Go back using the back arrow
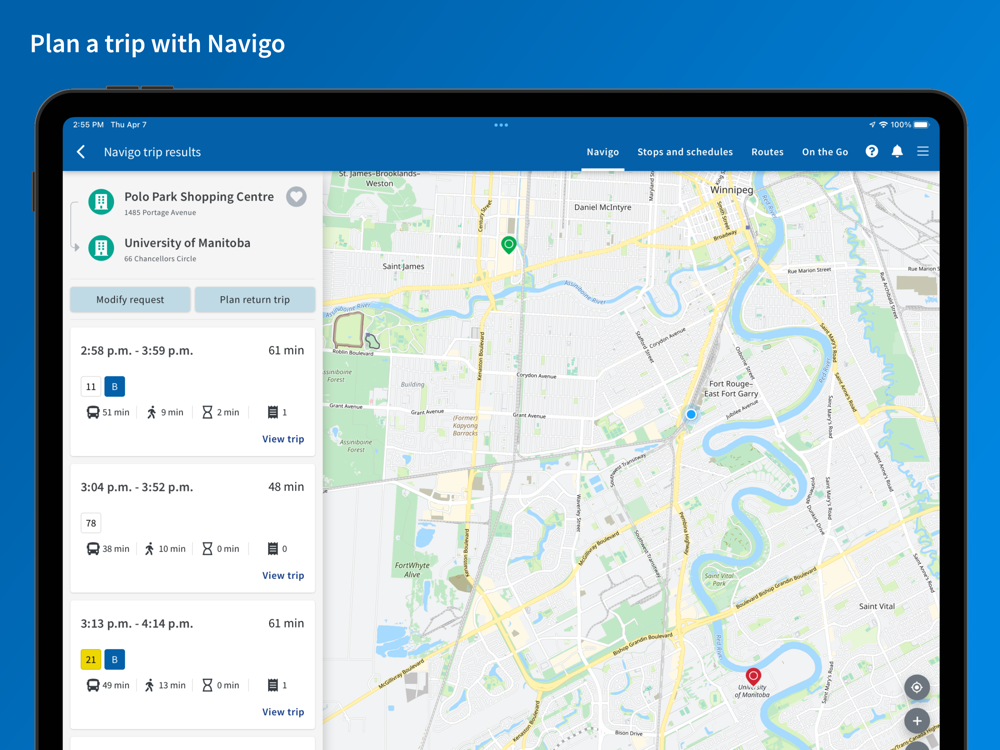1000x750 pixels. [81, 152]
